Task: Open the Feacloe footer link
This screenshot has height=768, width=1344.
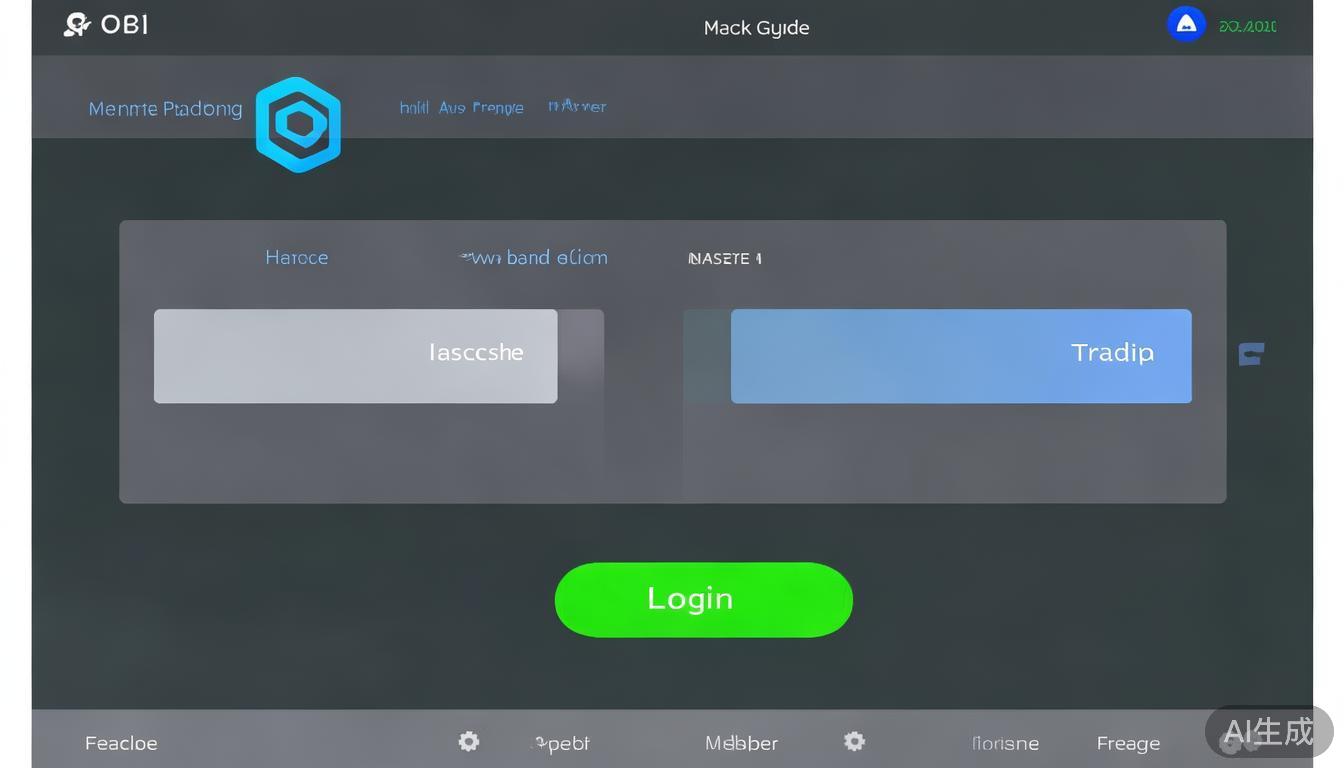Action: tap(121, 743)
